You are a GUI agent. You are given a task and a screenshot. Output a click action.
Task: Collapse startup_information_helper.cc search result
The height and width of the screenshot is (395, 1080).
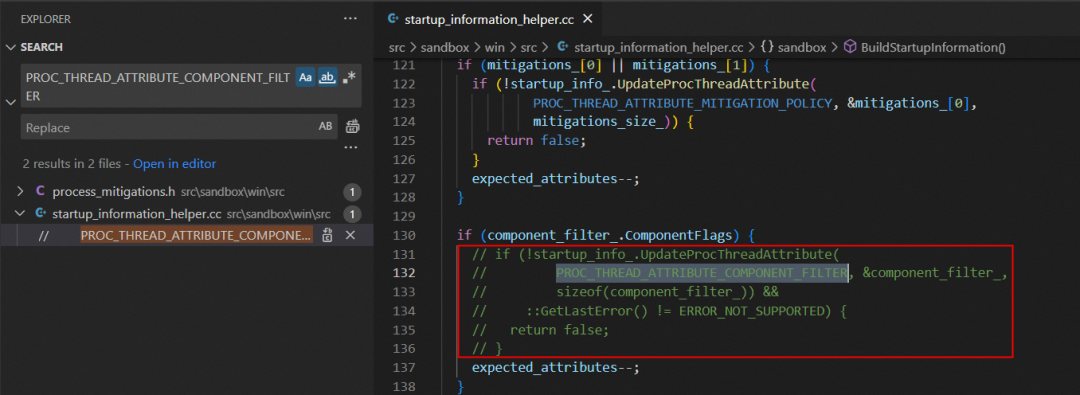pyautogui.click(x=20, y=213)
